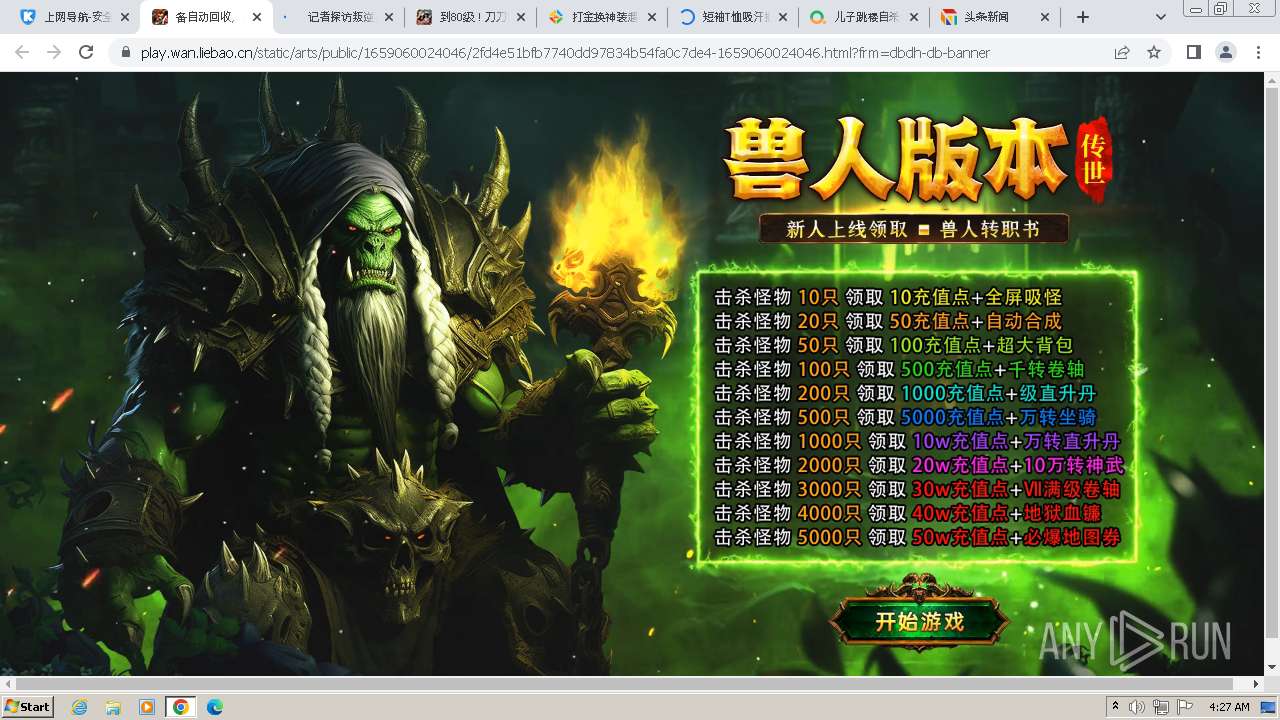Click the 击杀怪物 10只 reward row
Image resolution: width=1280 pixels, height=720 pixels.
tap(888, 297)
